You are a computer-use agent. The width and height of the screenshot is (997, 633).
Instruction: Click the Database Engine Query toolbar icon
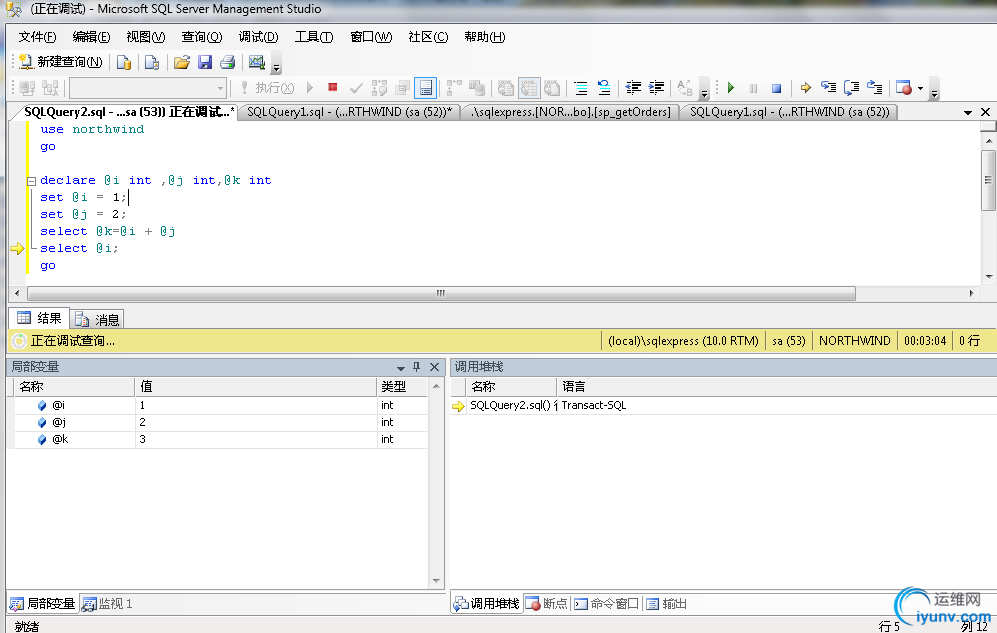[124, 62]
